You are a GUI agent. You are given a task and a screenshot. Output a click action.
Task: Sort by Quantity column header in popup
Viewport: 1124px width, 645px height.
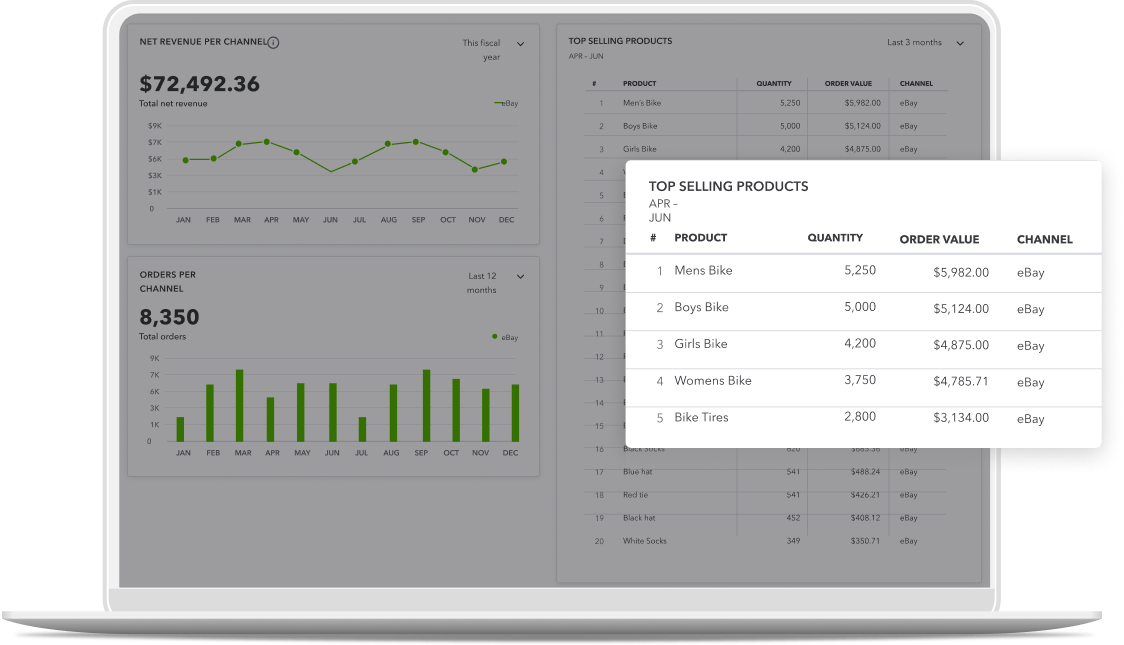(x=835, y=238)
